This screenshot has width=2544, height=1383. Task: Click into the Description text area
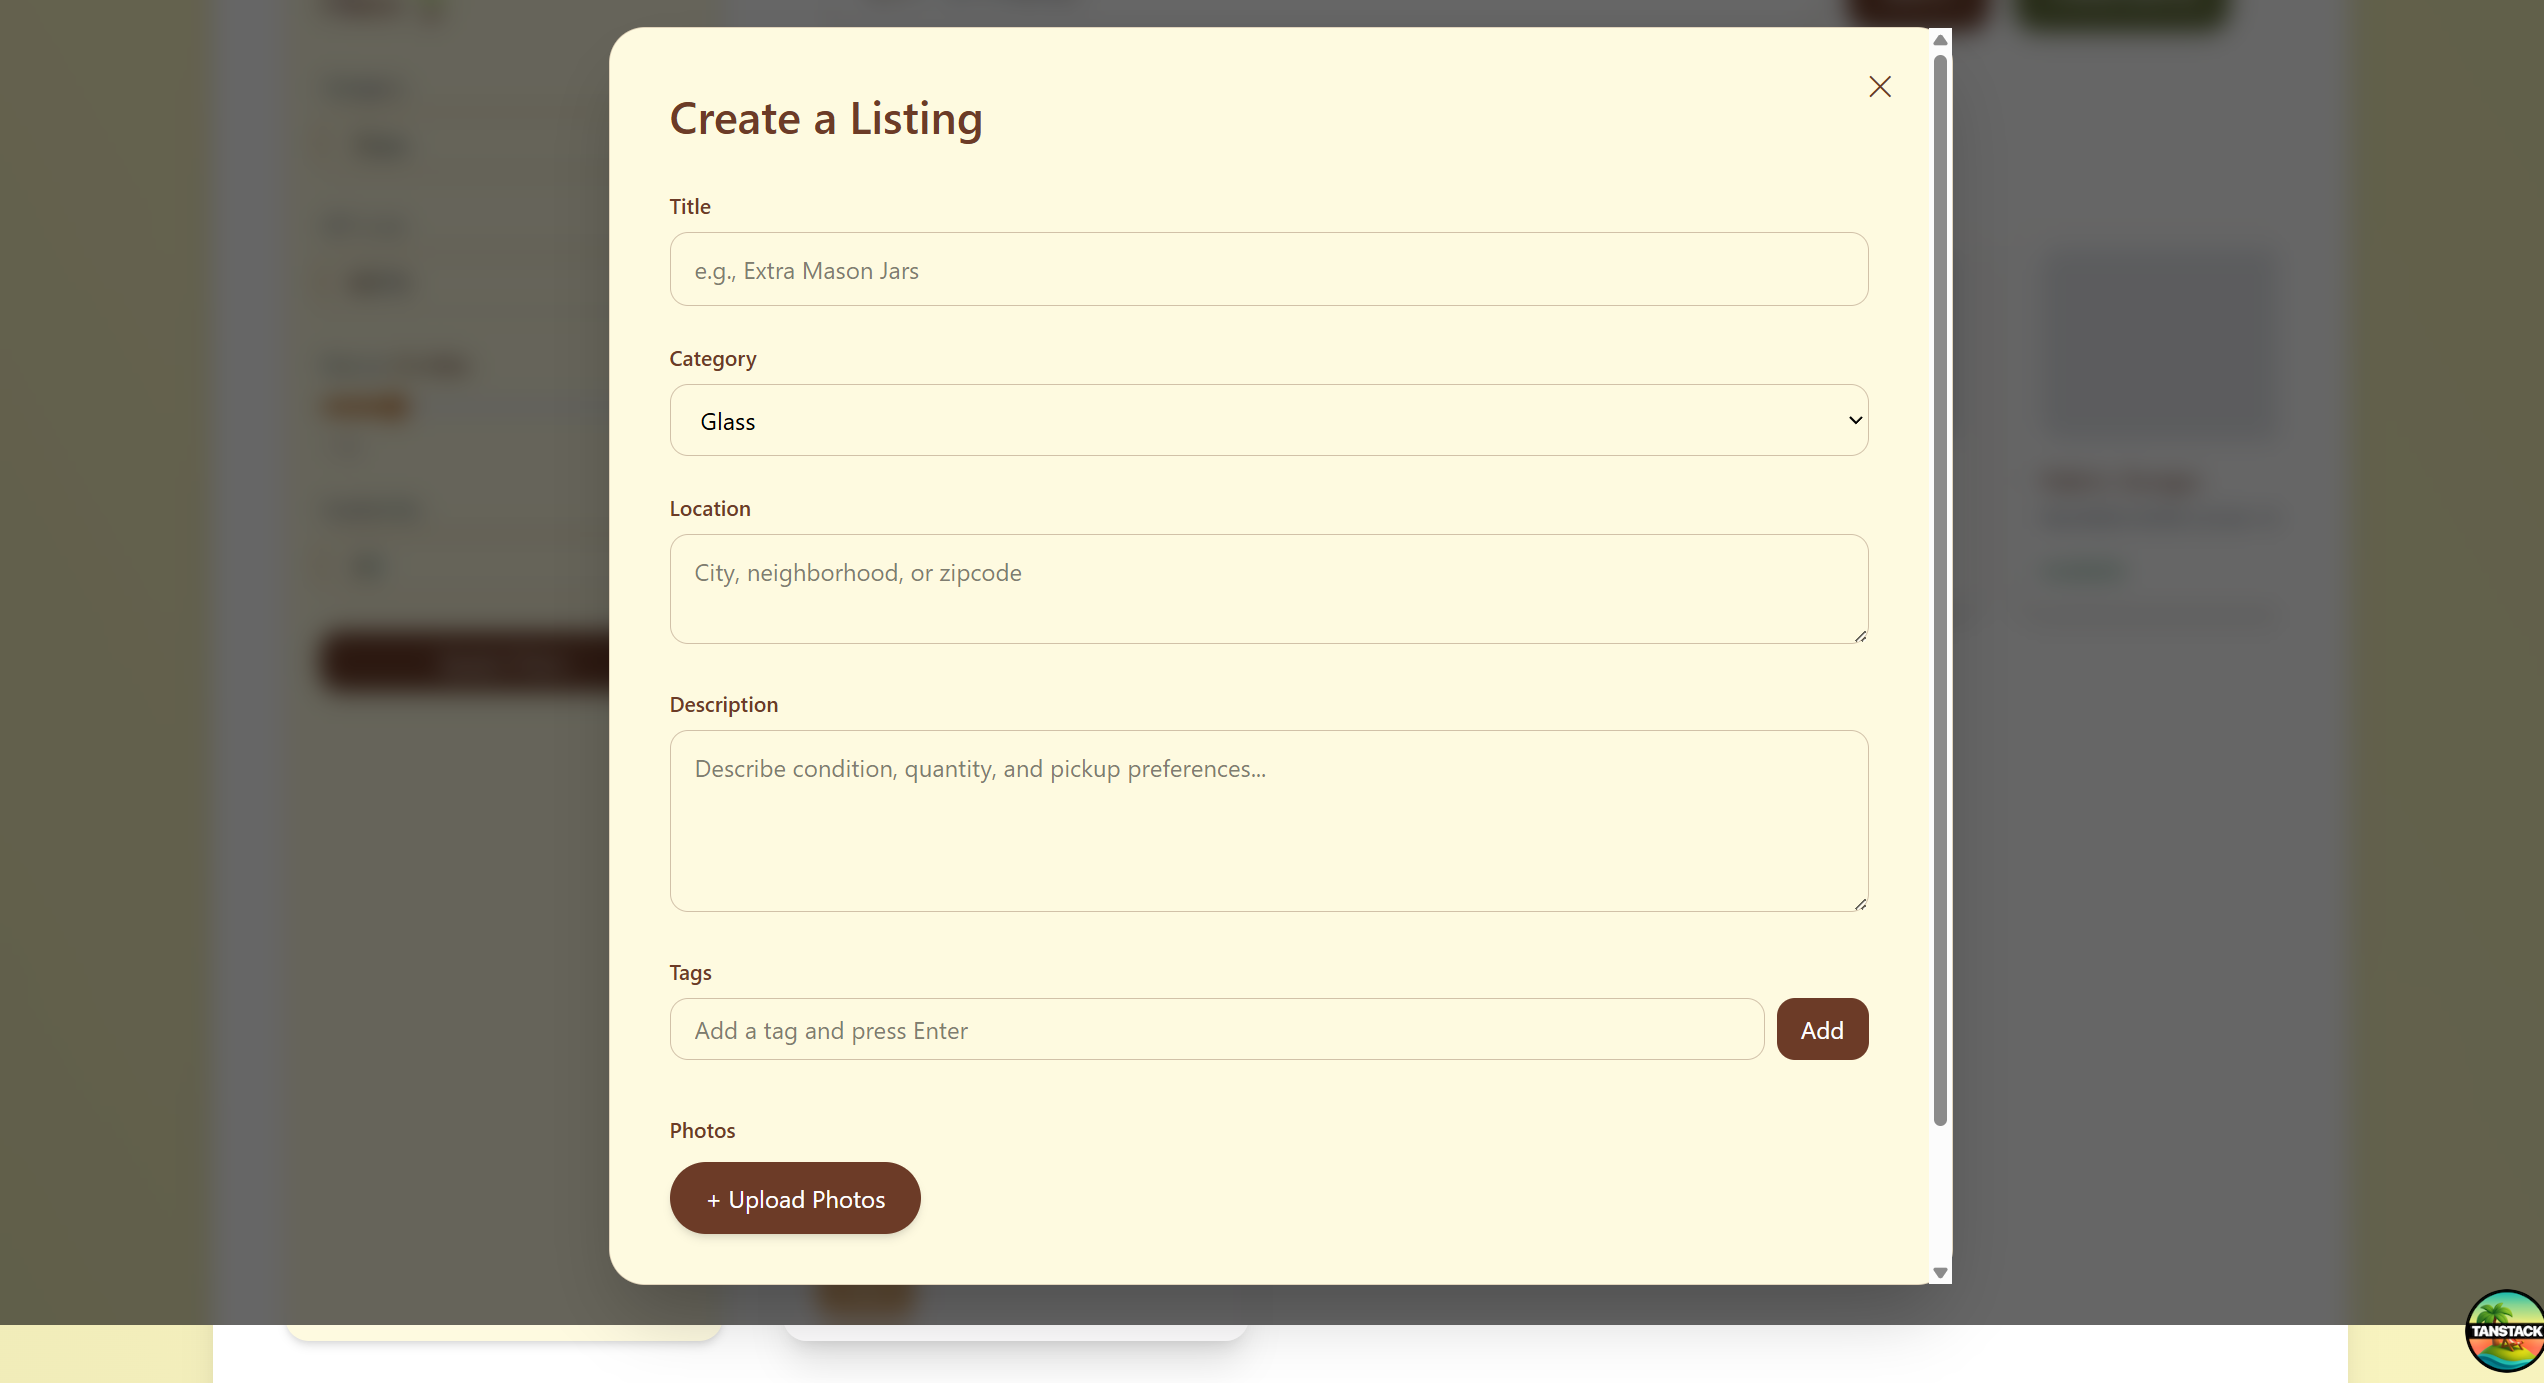(x=1268, y=820)
